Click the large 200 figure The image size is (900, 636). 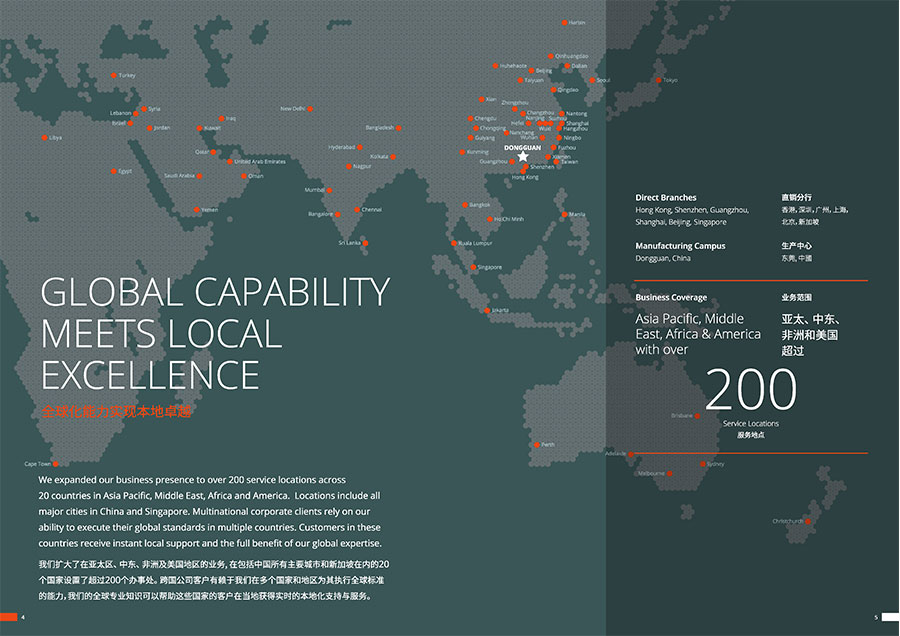pos(751,390)
